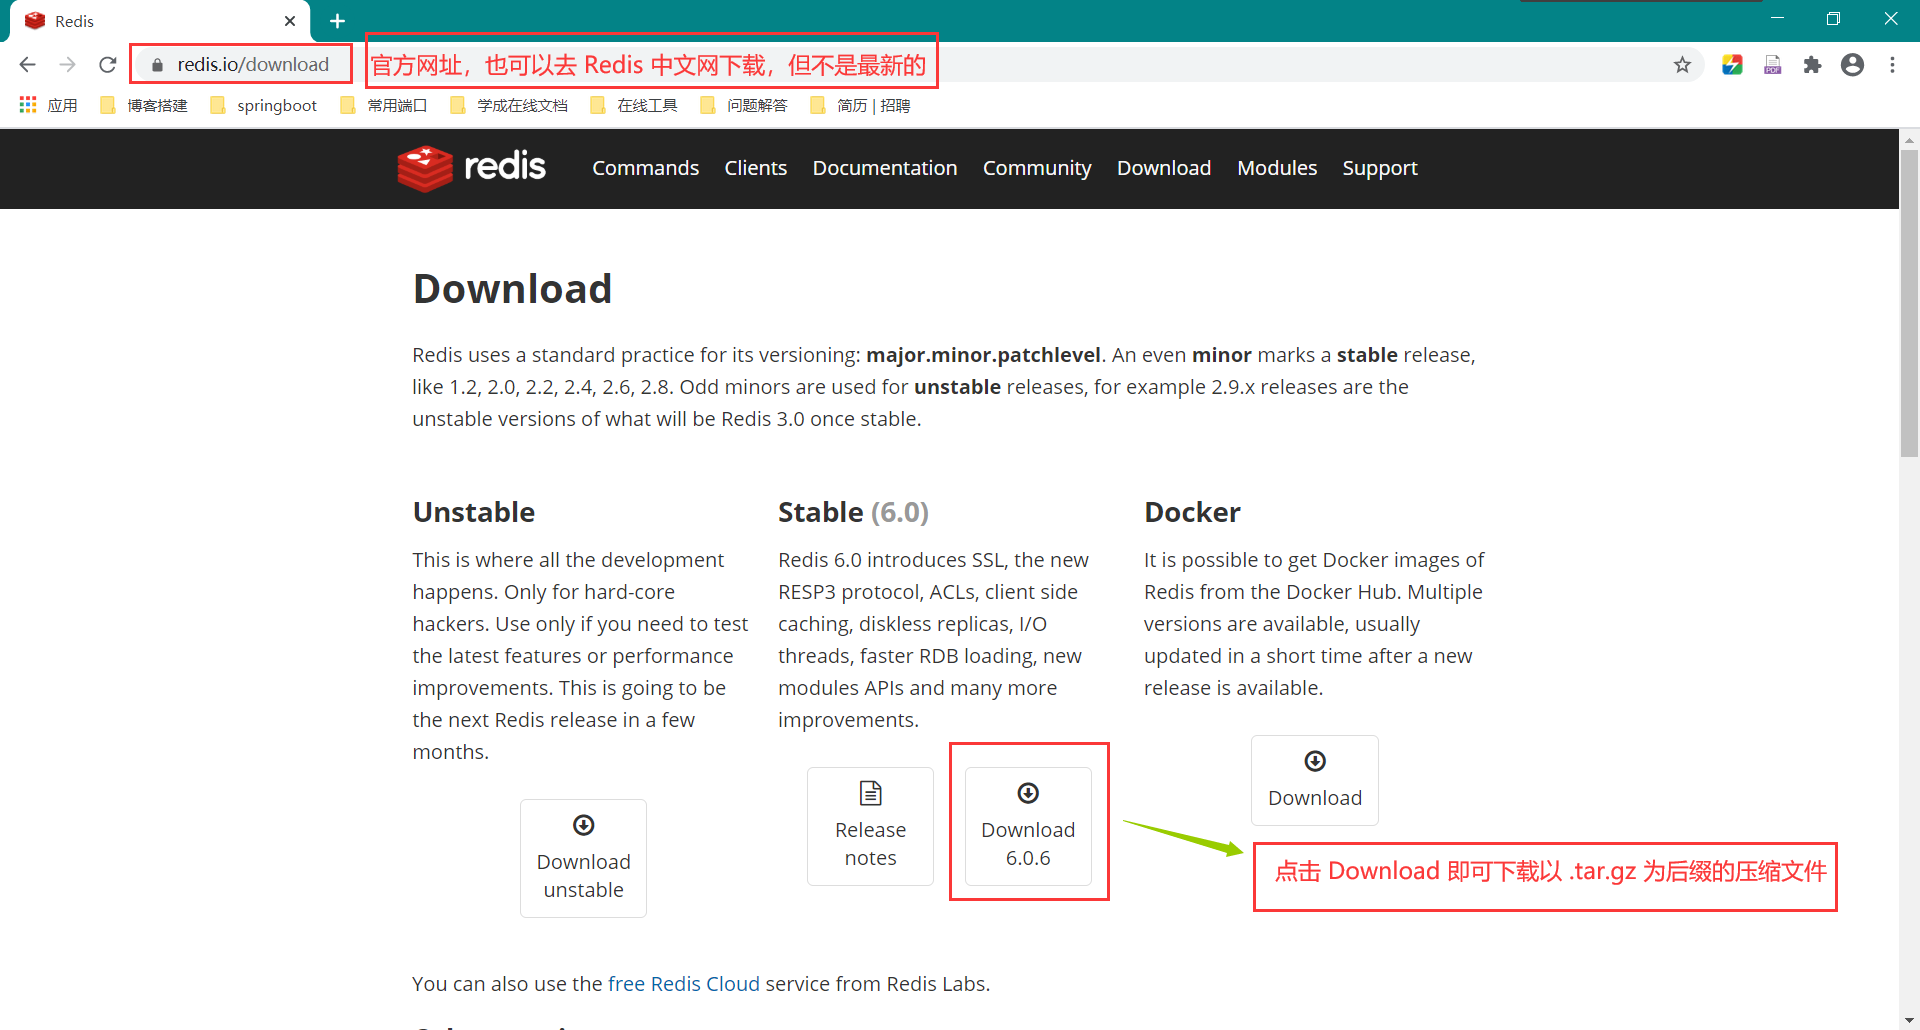Click the address bar showing redis.io/download
Screen dimensions: 1920x1030
click(x=252, y=65)
